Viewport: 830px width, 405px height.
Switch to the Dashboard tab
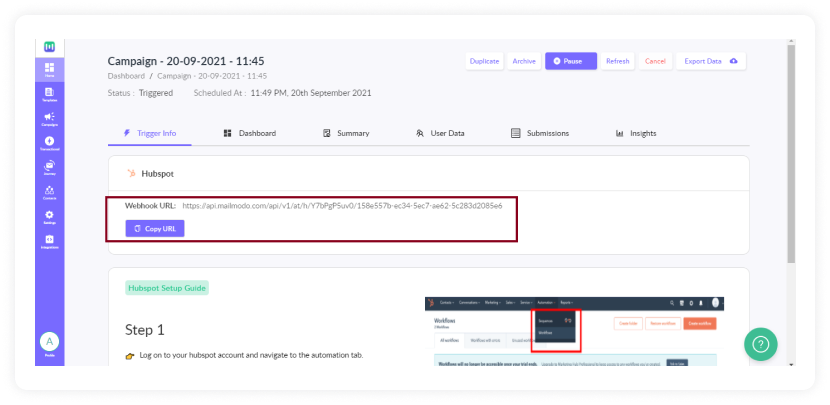click(250, 133)
